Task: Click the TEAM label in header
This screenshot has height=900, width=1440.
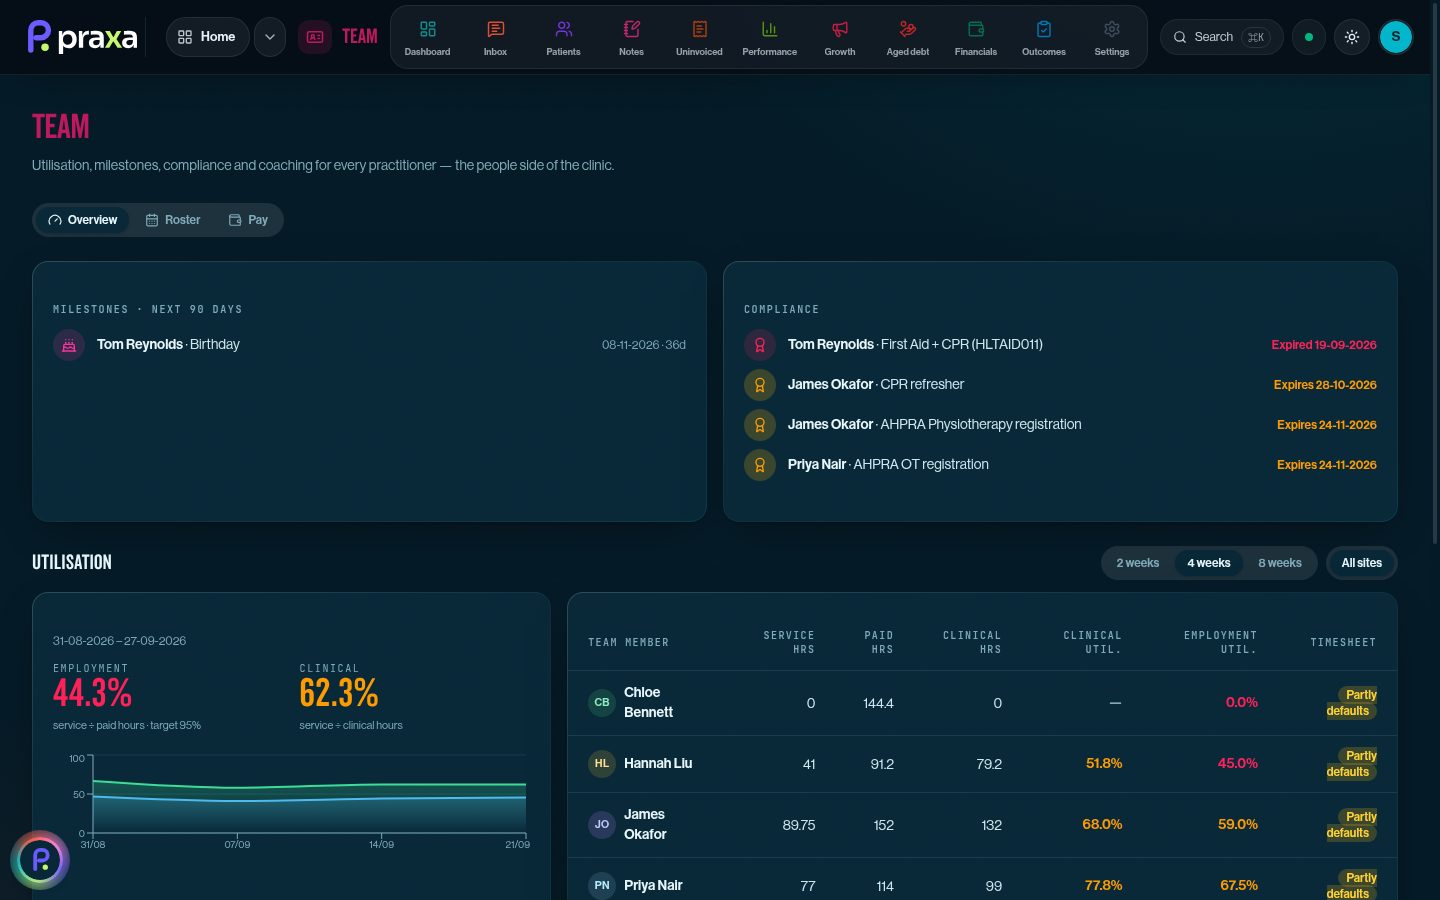Action: point(360,37)
